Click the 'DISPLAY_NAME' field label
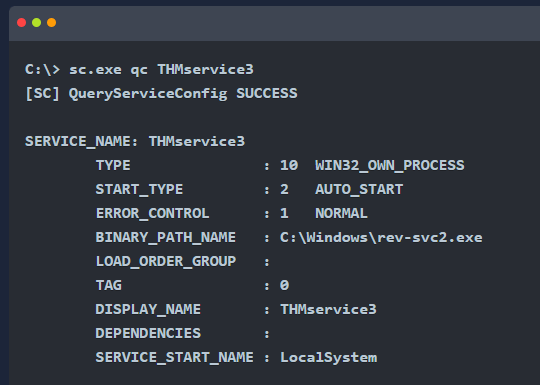540x385 pixels. pyautogui.click(x=148, y=309)
